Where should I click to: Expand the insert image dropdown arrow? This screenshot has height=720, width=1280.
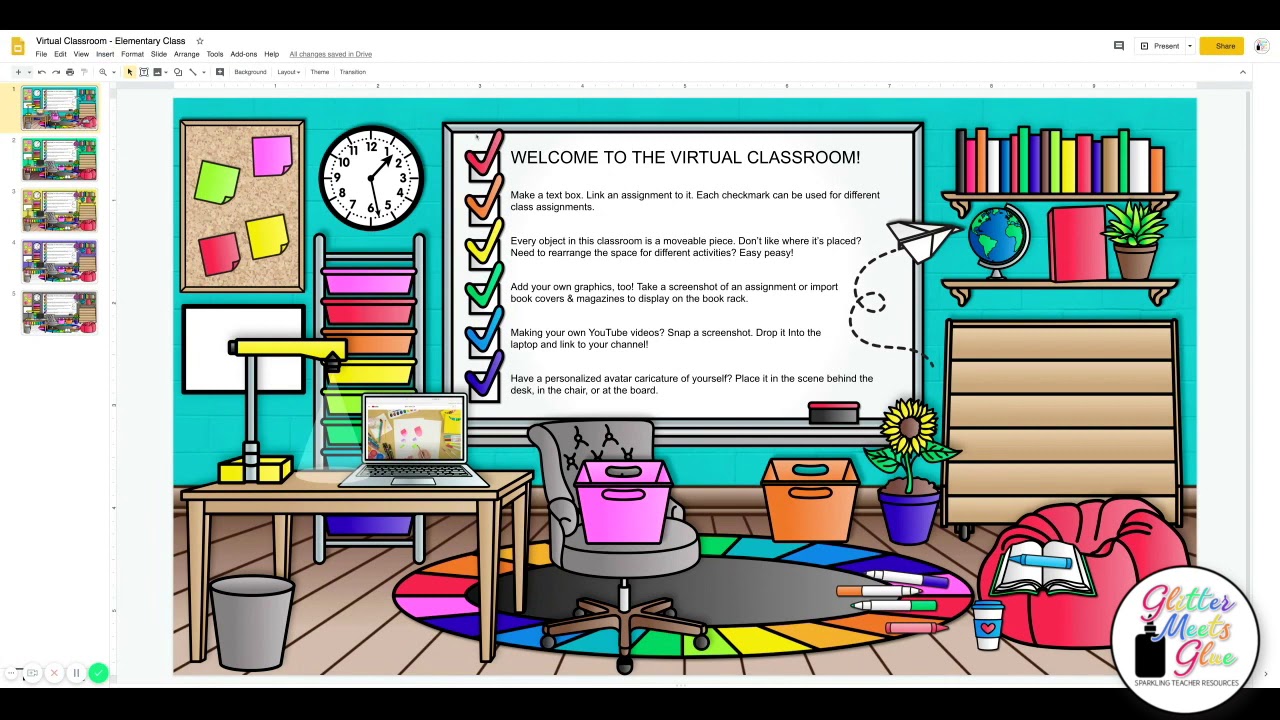(166, 72)
